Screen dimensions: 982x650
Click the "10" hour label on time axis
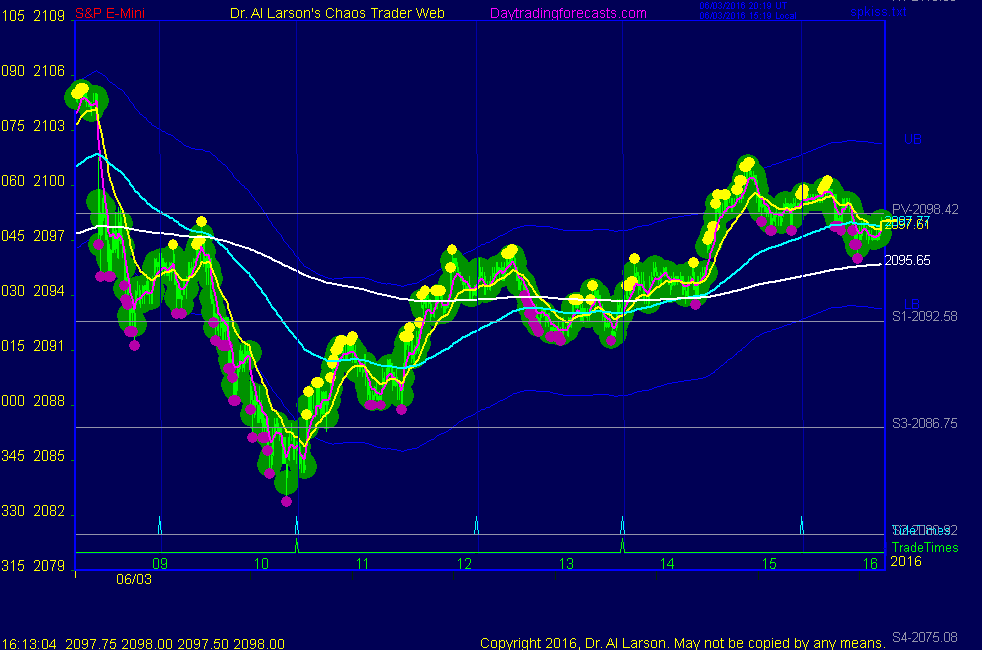(x=261, y=564)
